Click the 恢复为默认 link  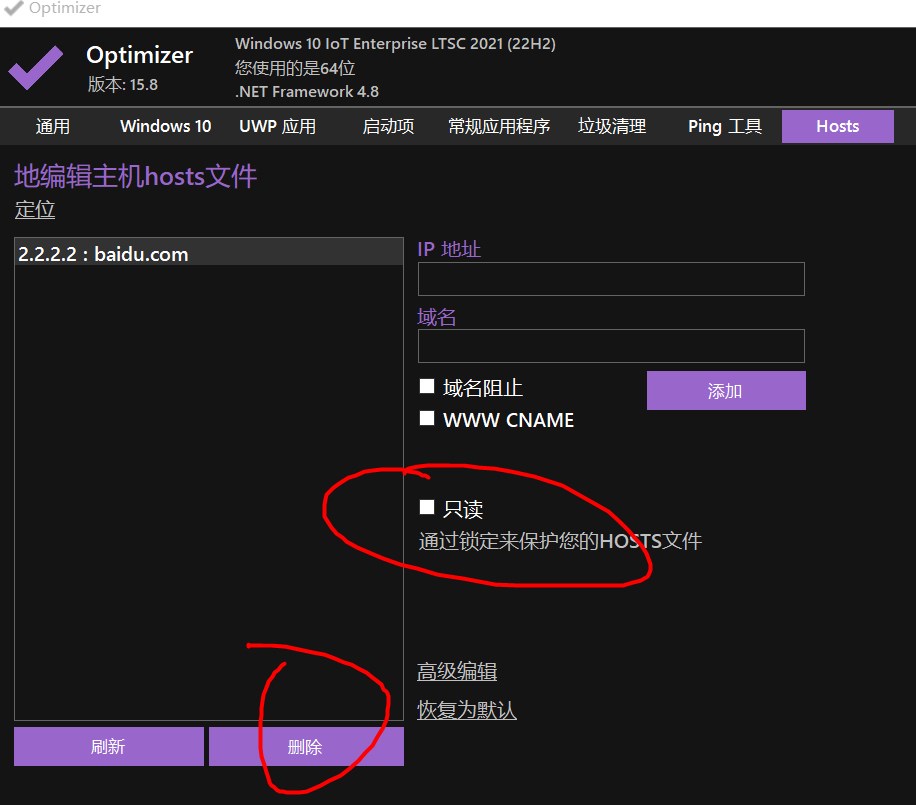pos(467,710)
